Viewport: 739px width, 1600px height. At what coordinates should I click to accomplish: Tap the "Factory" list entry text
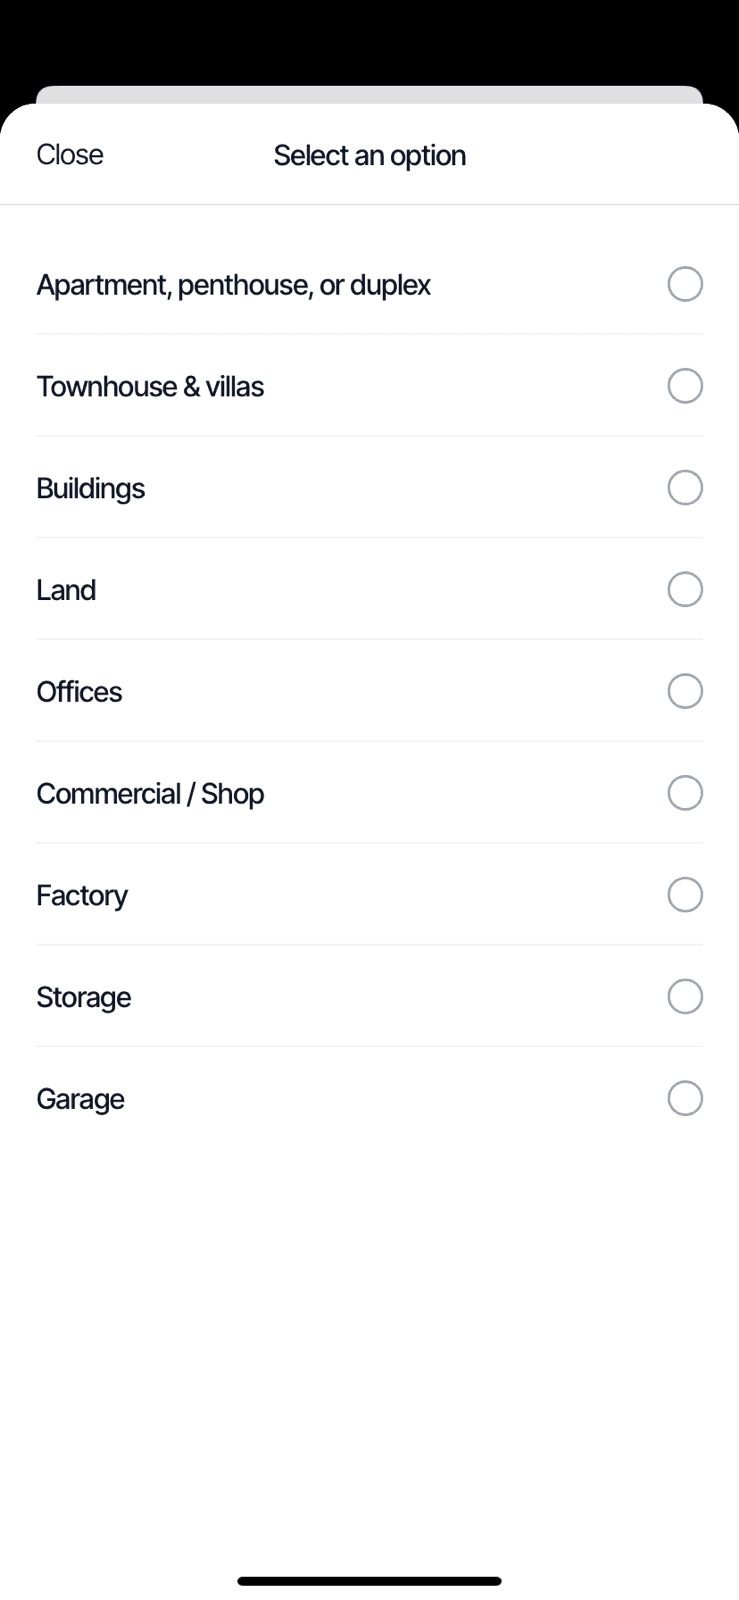[x=82, y=896]
